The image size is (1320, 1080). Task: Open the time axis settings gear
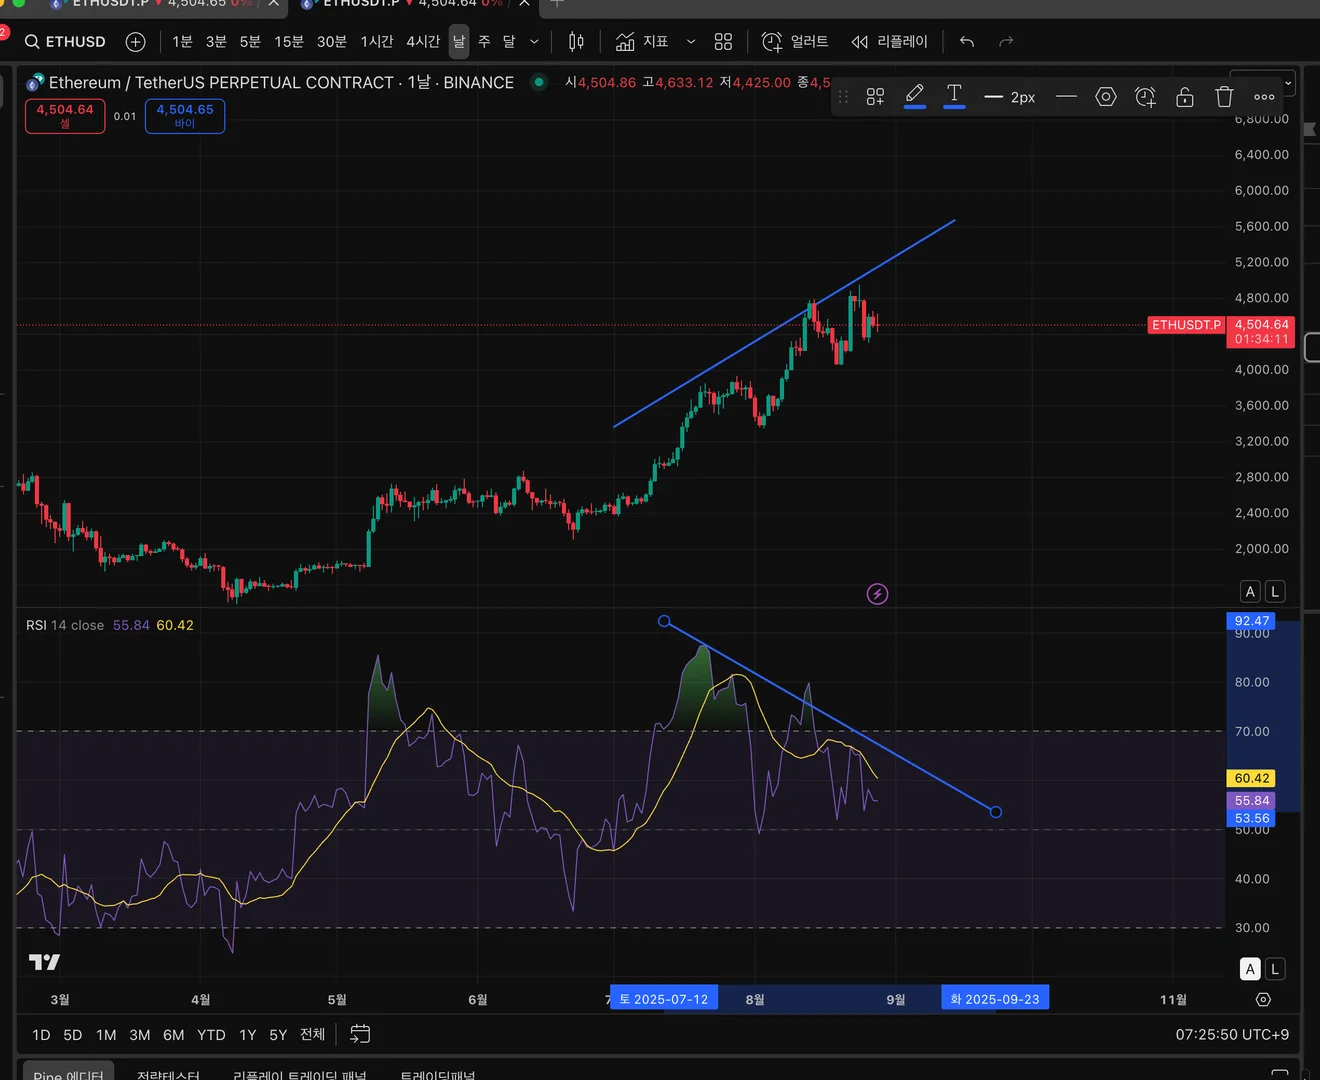(x=1263, y=1000)
